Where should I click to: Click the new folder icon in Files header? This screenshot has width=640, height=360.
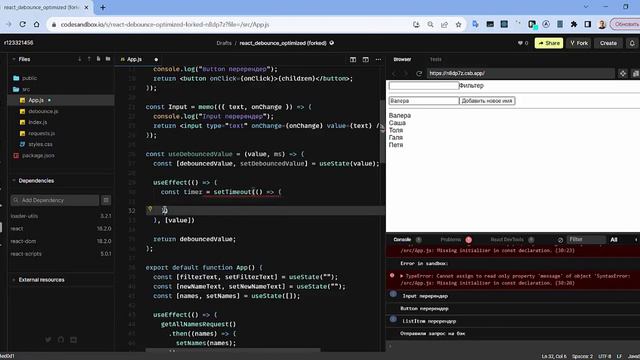coord(108,59)
